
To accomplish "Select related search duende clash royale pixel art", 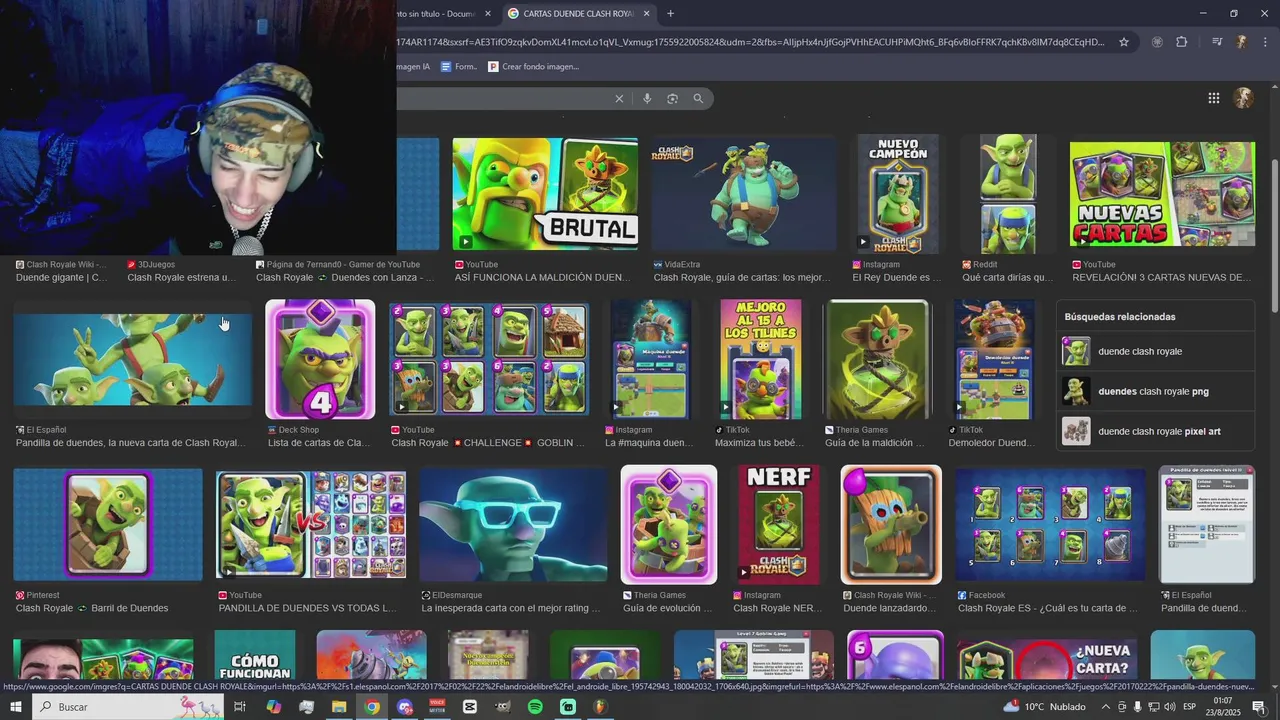I will 1155,431.
